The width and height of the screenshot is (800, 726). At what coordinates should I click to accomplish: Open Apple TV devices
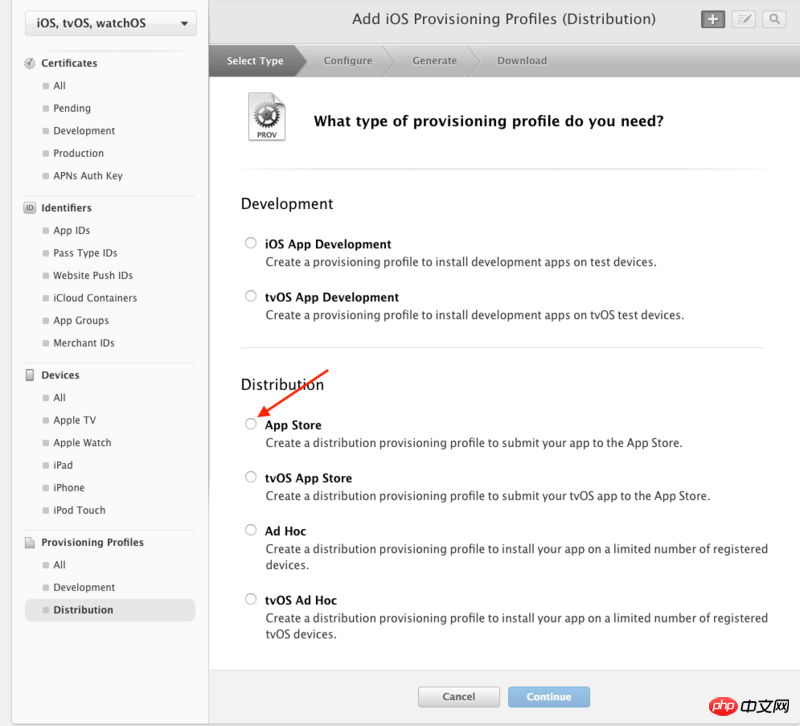(74, 420)
